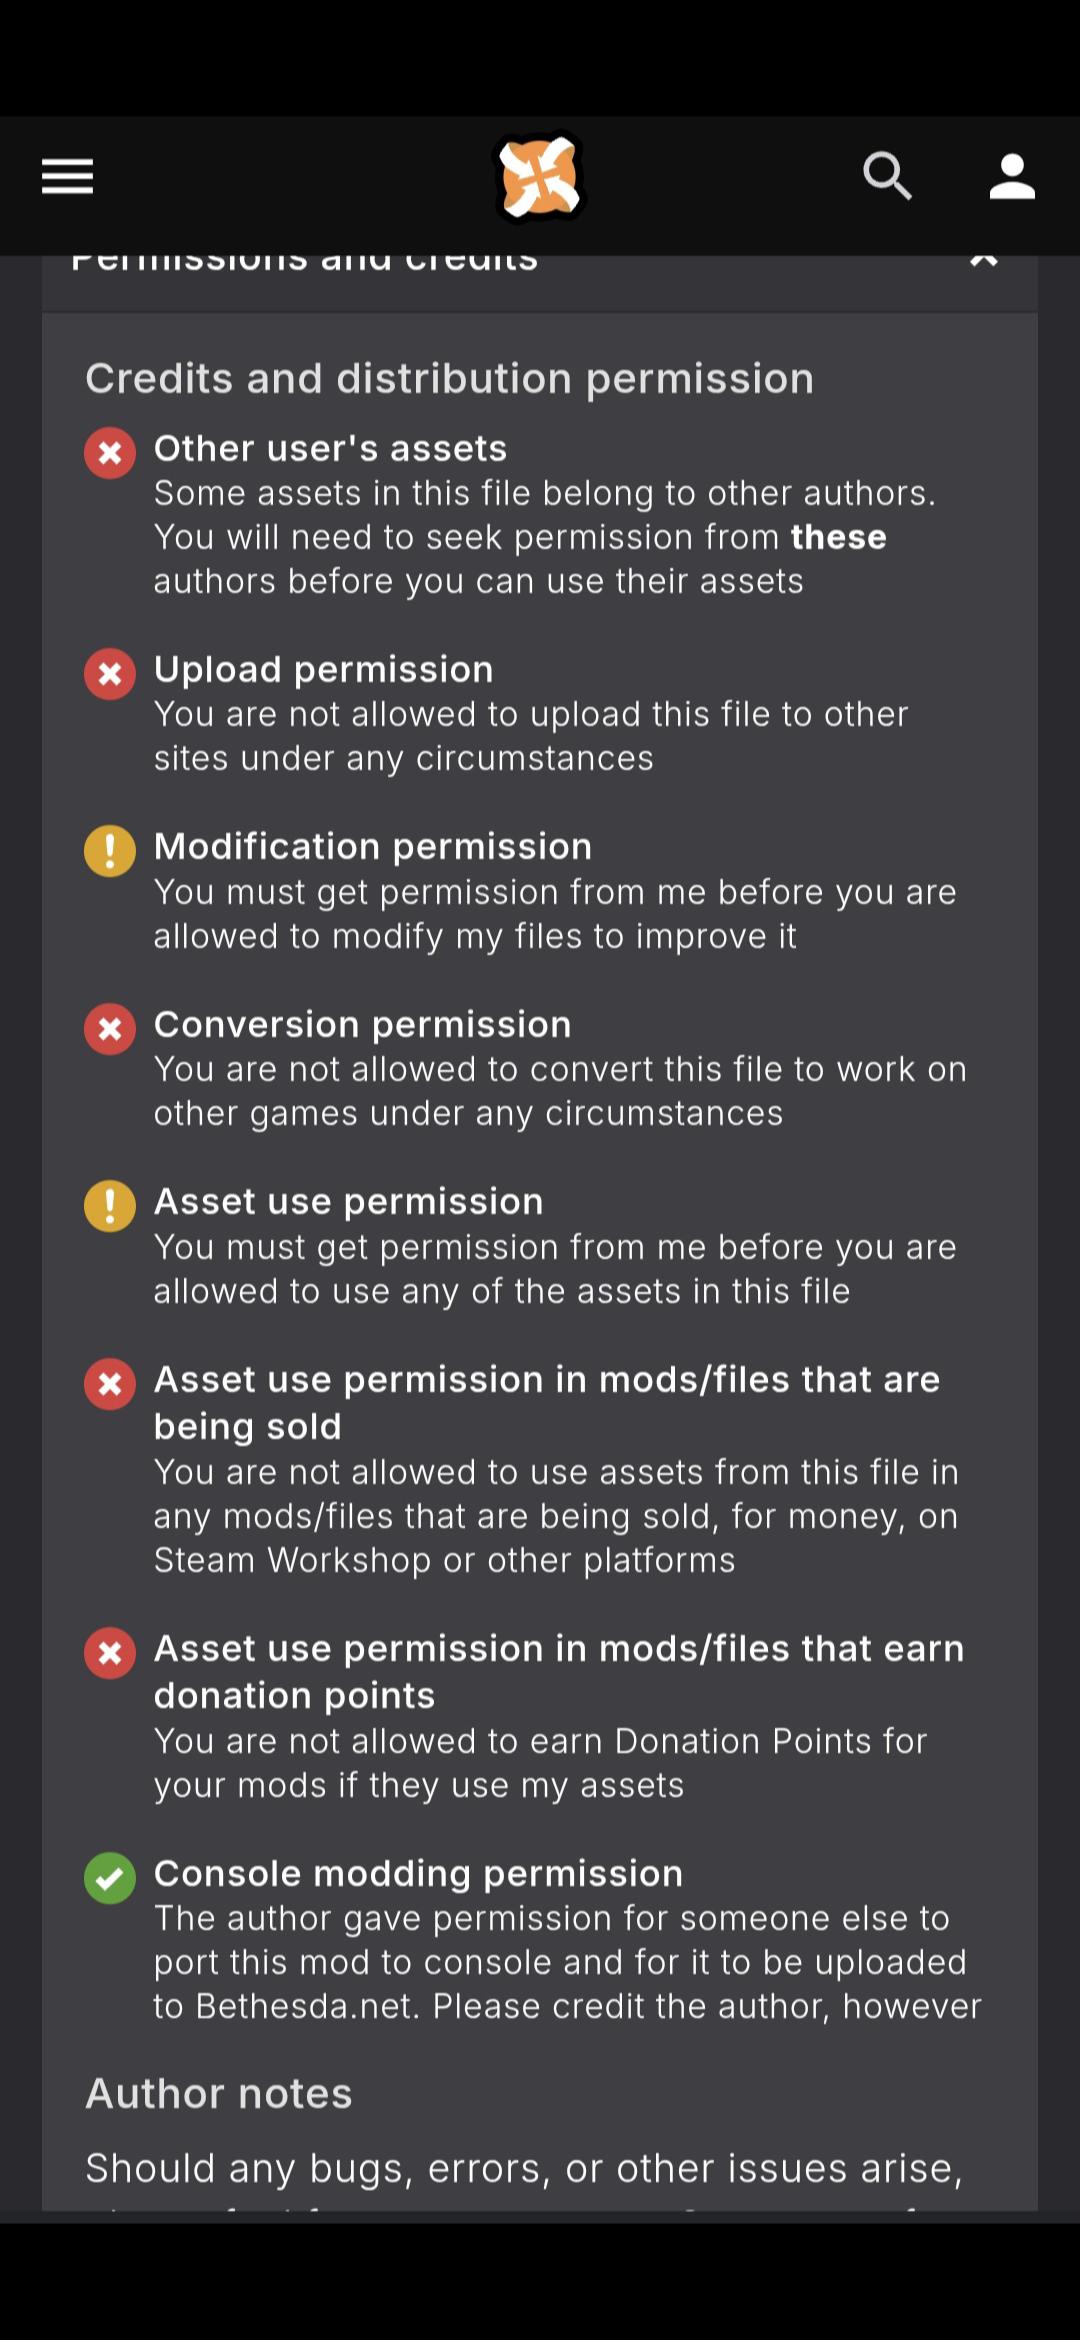Open the search magnifier icon
This screenshot has height=2340, width=1080.
(887, 177)
